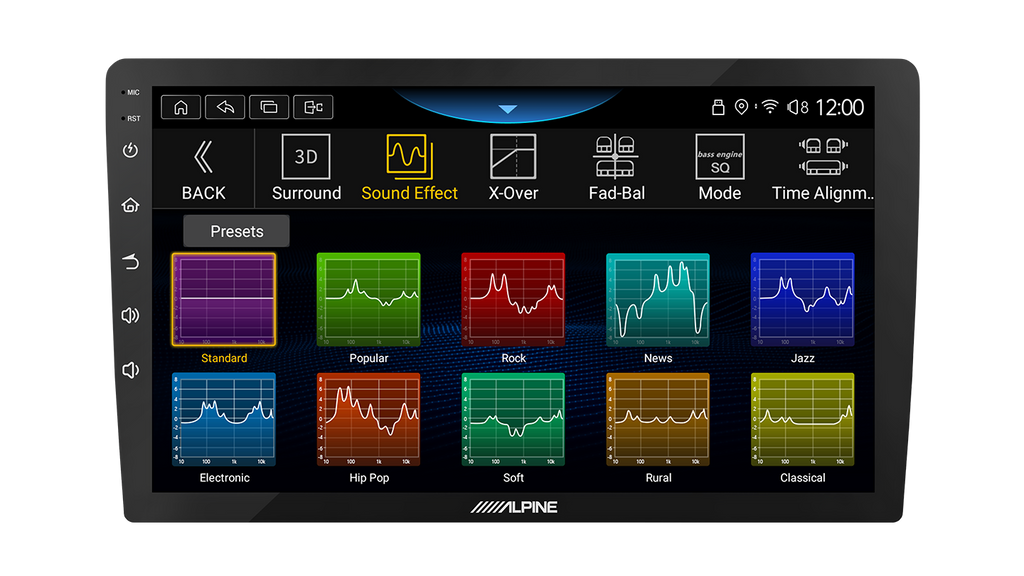Image resolution: width=1024 pixels, height=576 pixels.
Task: Go BACK using the double chevron
Action: point(203,169)
